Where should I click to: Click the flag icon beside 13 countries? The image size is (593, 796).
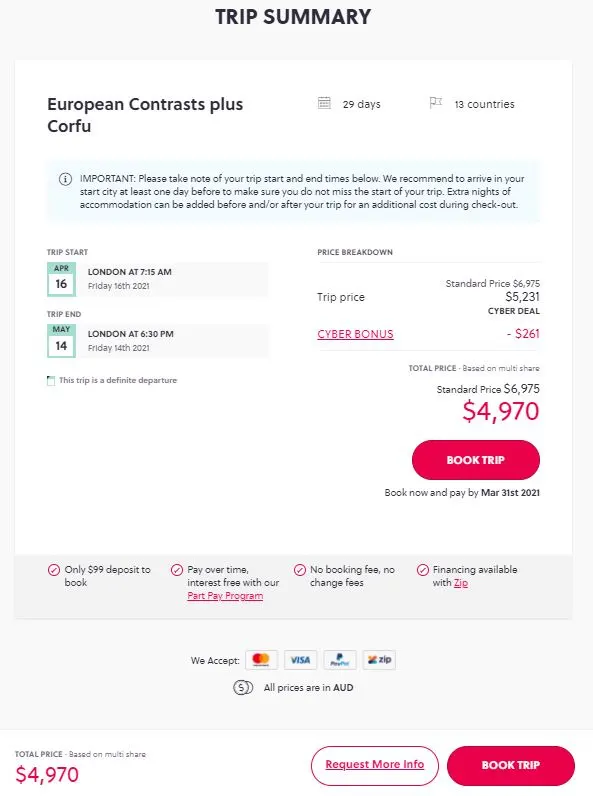click(436, 103)
